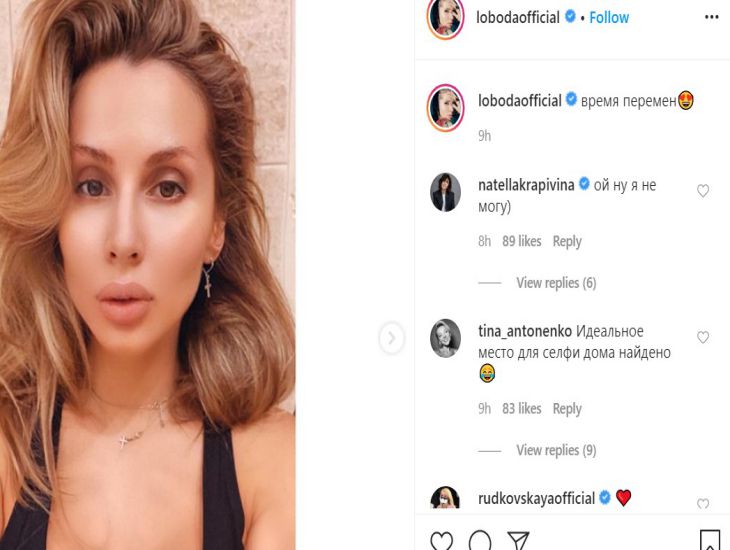Open the comment bubble icon
The image size is (730, 550).
tap(480, 542)
